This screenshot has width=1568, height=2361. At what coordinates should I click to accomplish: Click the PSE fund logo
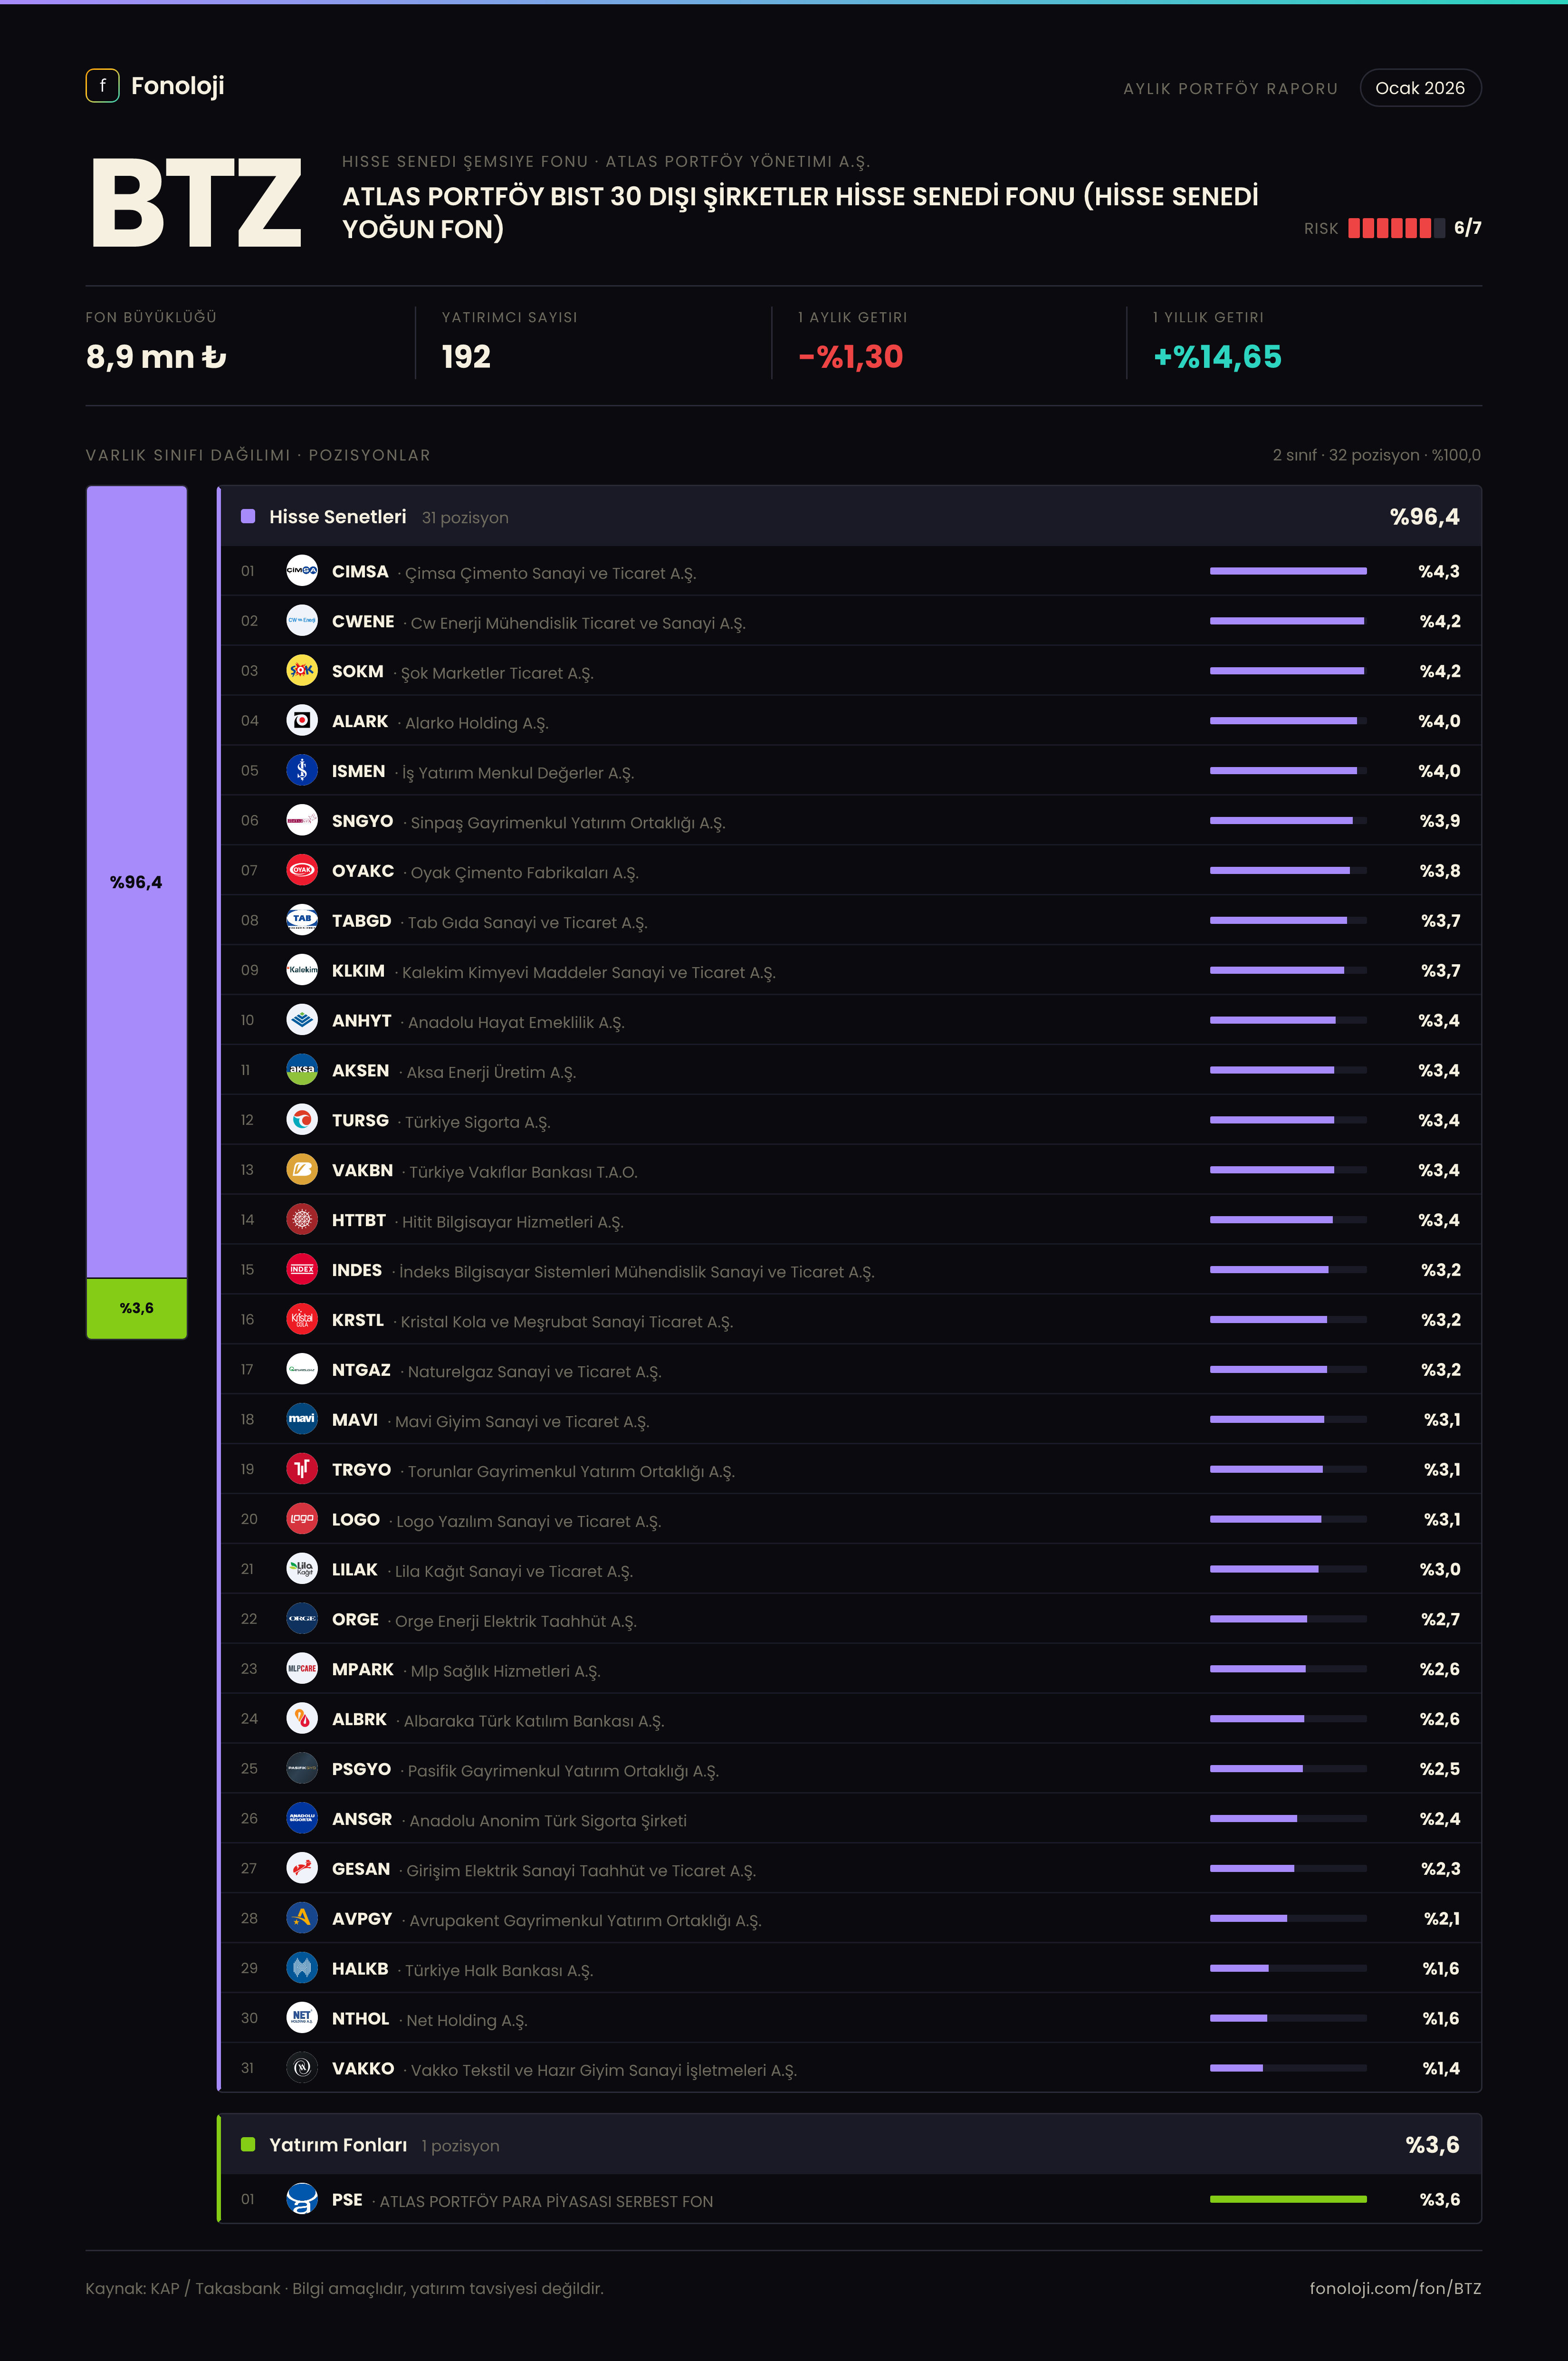coord(302,2199)
